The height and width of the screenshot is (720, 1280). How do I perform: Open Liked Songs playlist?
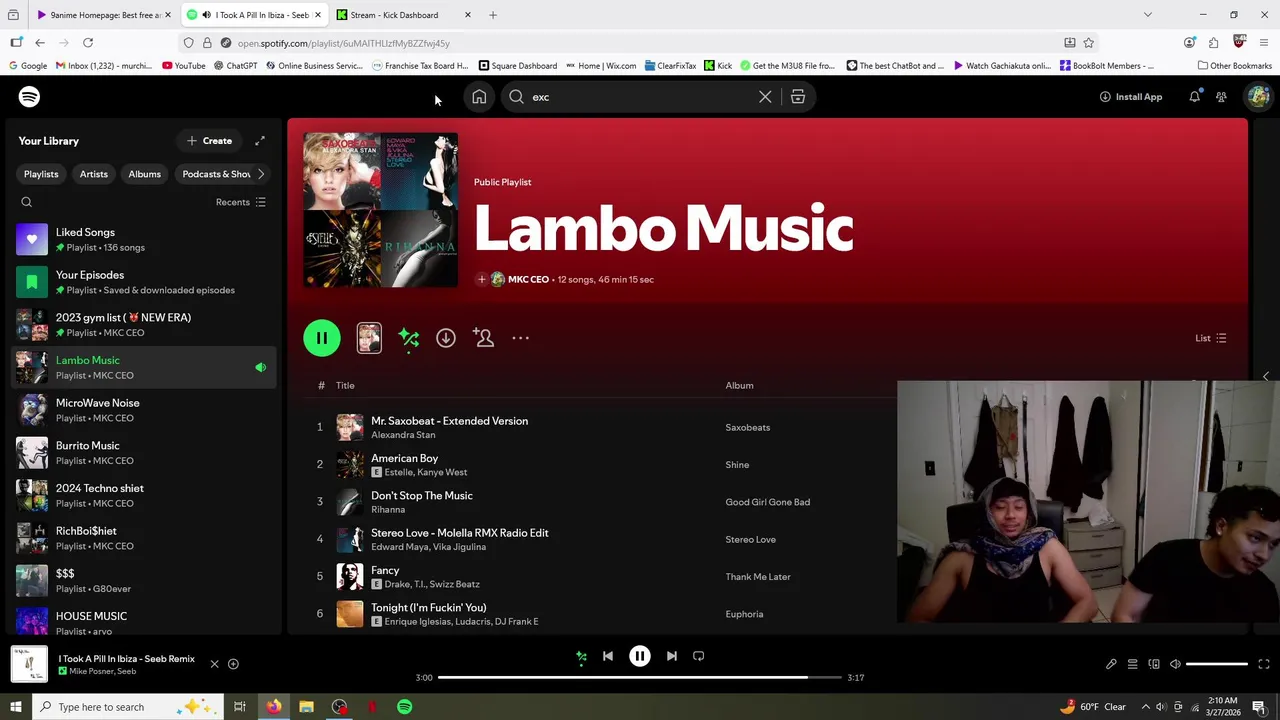click(x=142, y=240)
